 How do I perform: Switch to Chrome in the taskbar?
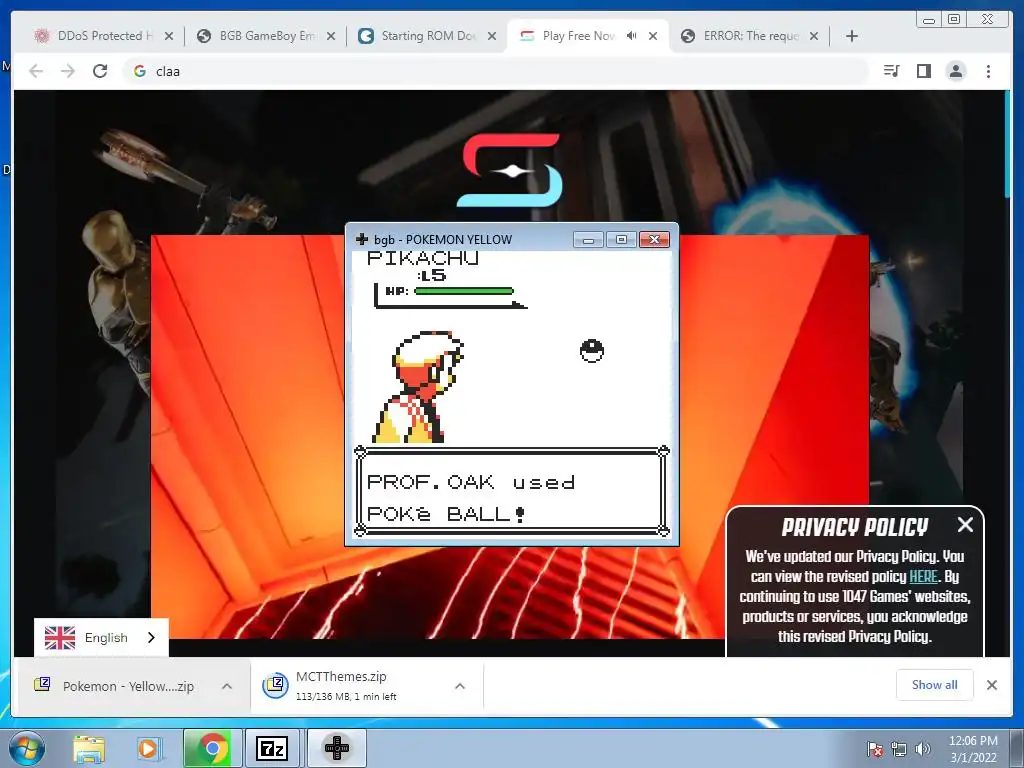click(x=212, y=748)
